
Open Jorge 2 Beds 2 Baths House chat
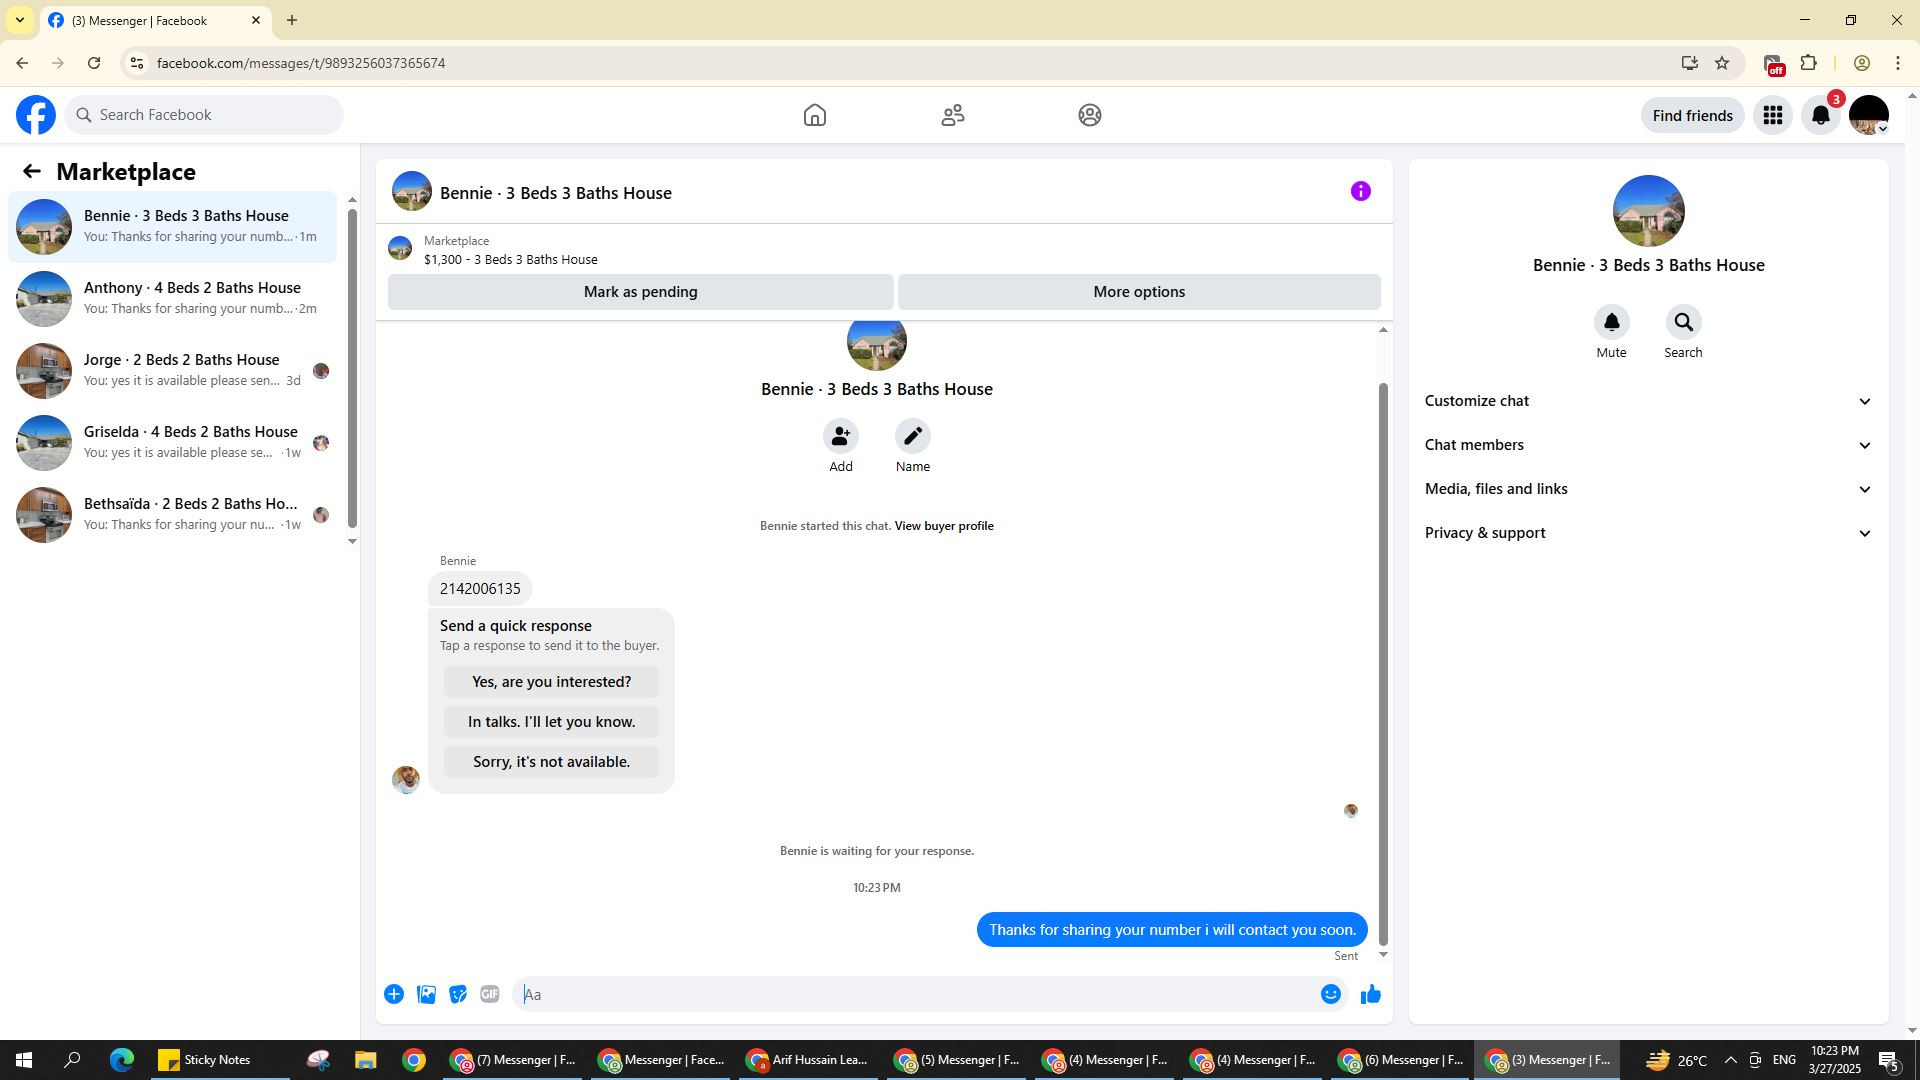pos(172,371)
